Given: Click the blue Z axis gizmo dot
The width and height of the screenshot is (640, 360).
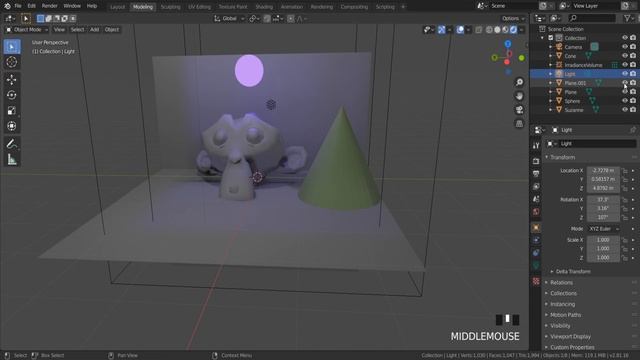Looking at the screenshot, I should (507, 44).
